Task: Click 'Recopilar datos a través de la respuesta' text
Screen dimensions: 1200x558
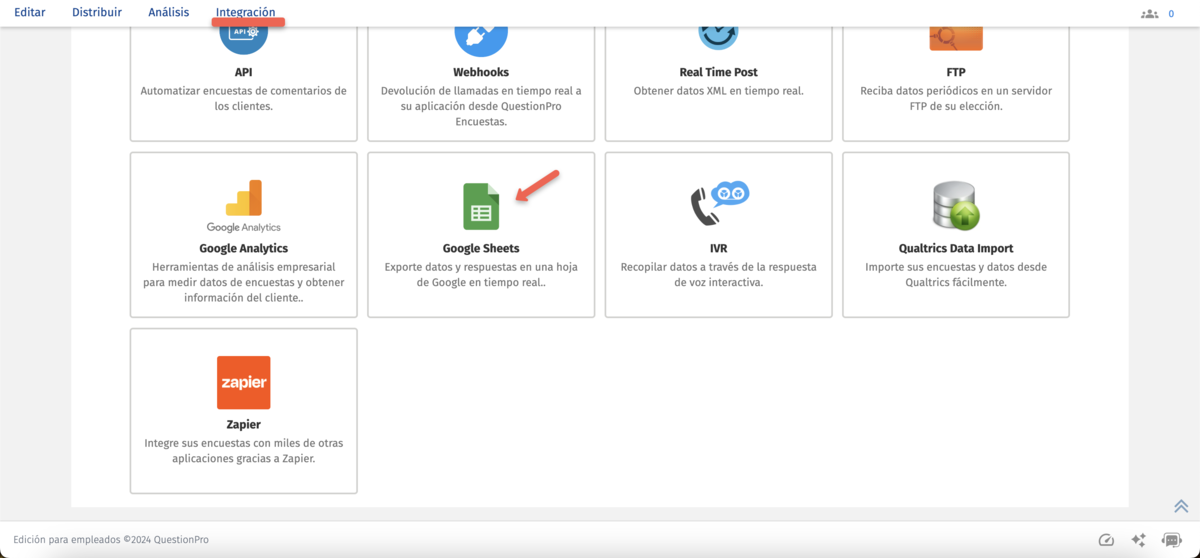Action: 718,274
